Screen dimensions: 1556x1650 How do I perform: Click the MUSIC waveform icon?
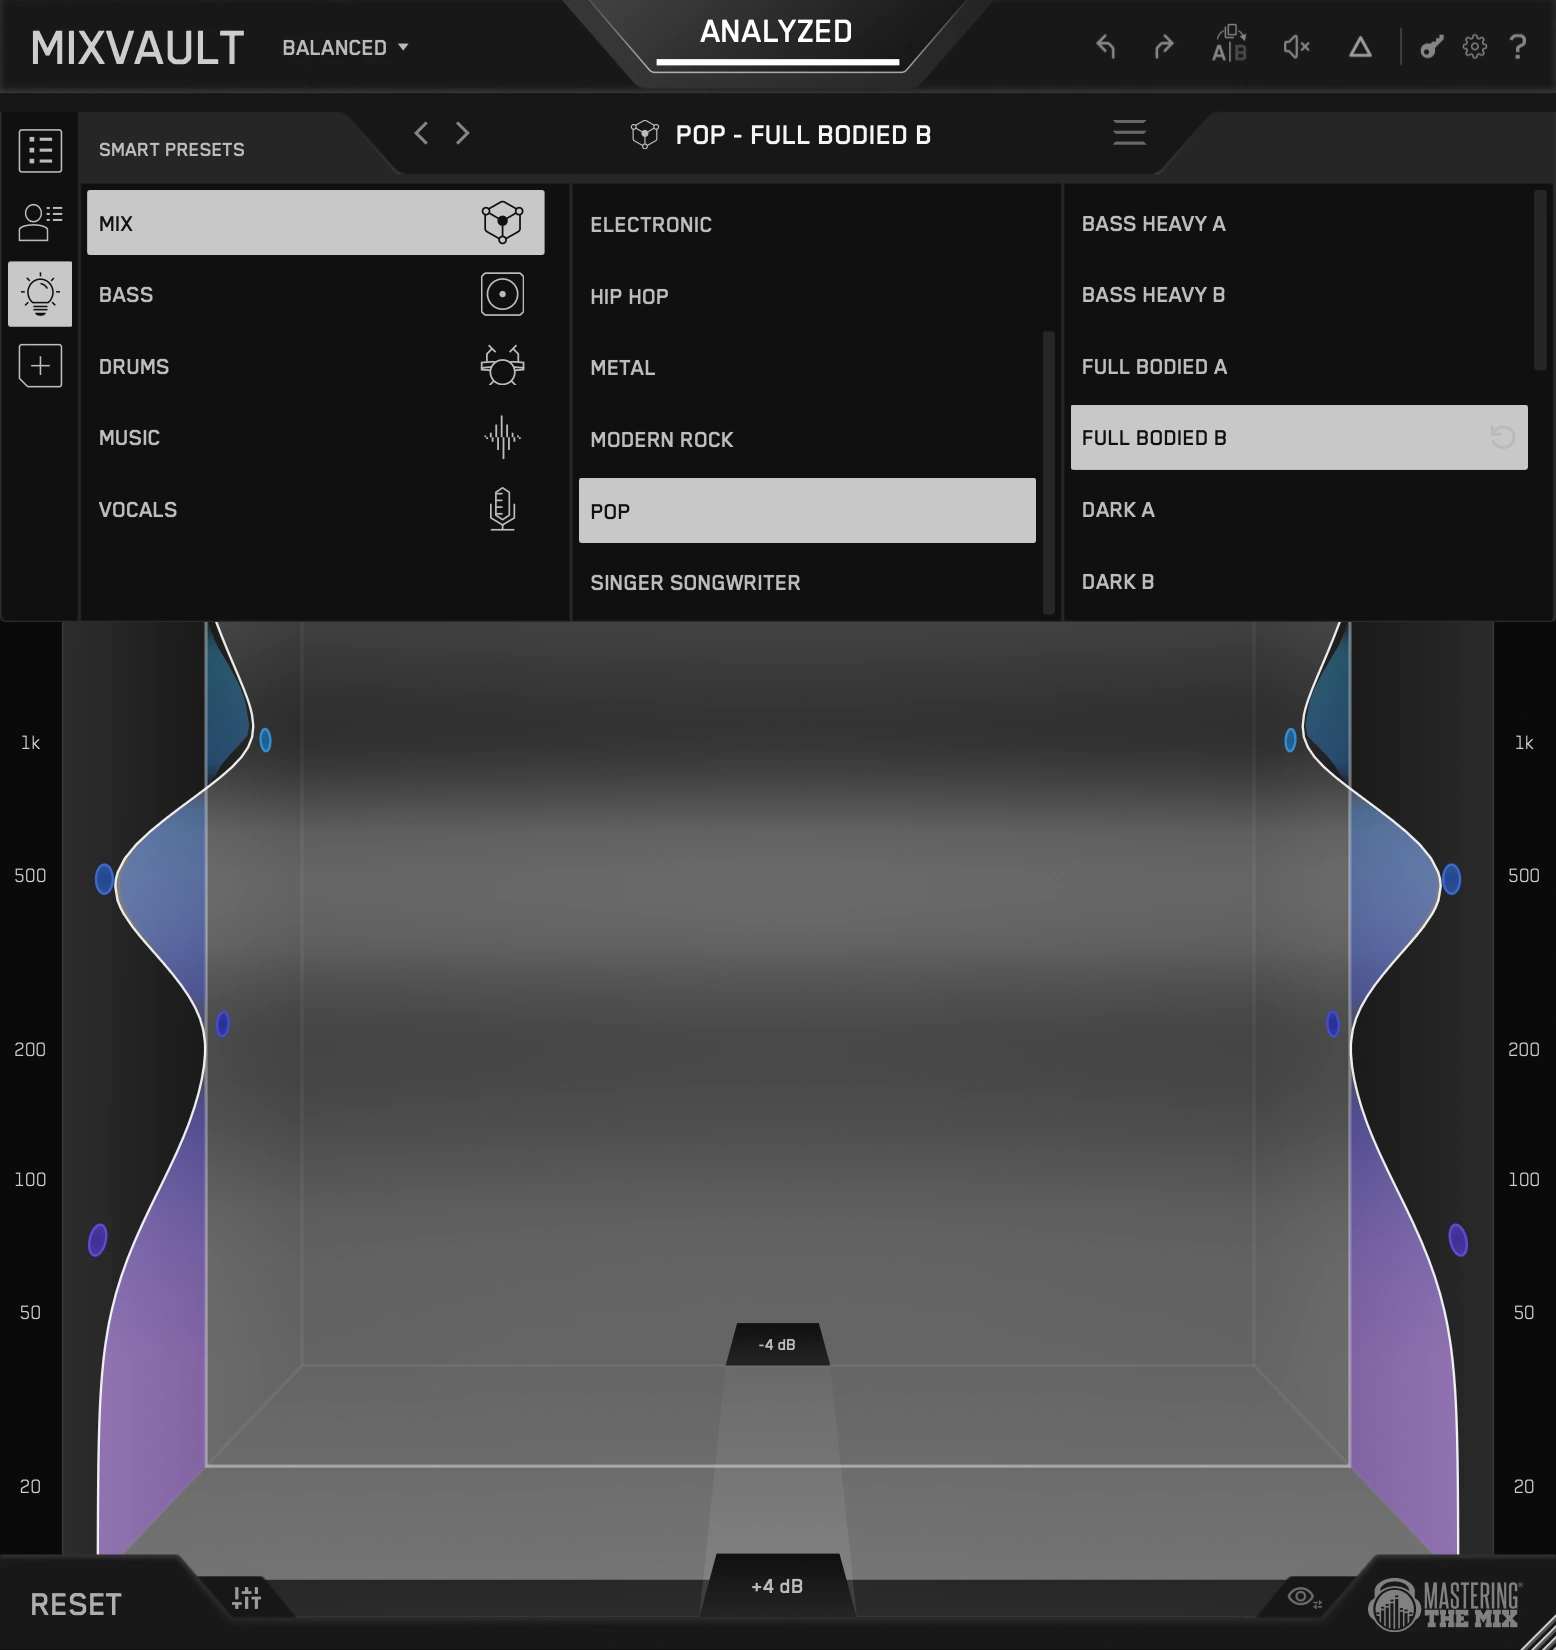[x=502, y=437]
